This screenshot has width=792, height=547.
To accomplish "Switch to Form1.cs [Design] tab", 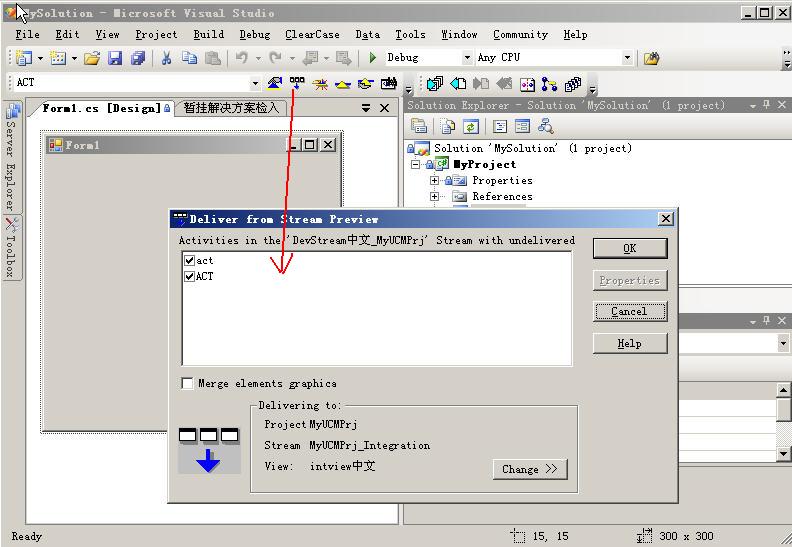I will [103, 108].
